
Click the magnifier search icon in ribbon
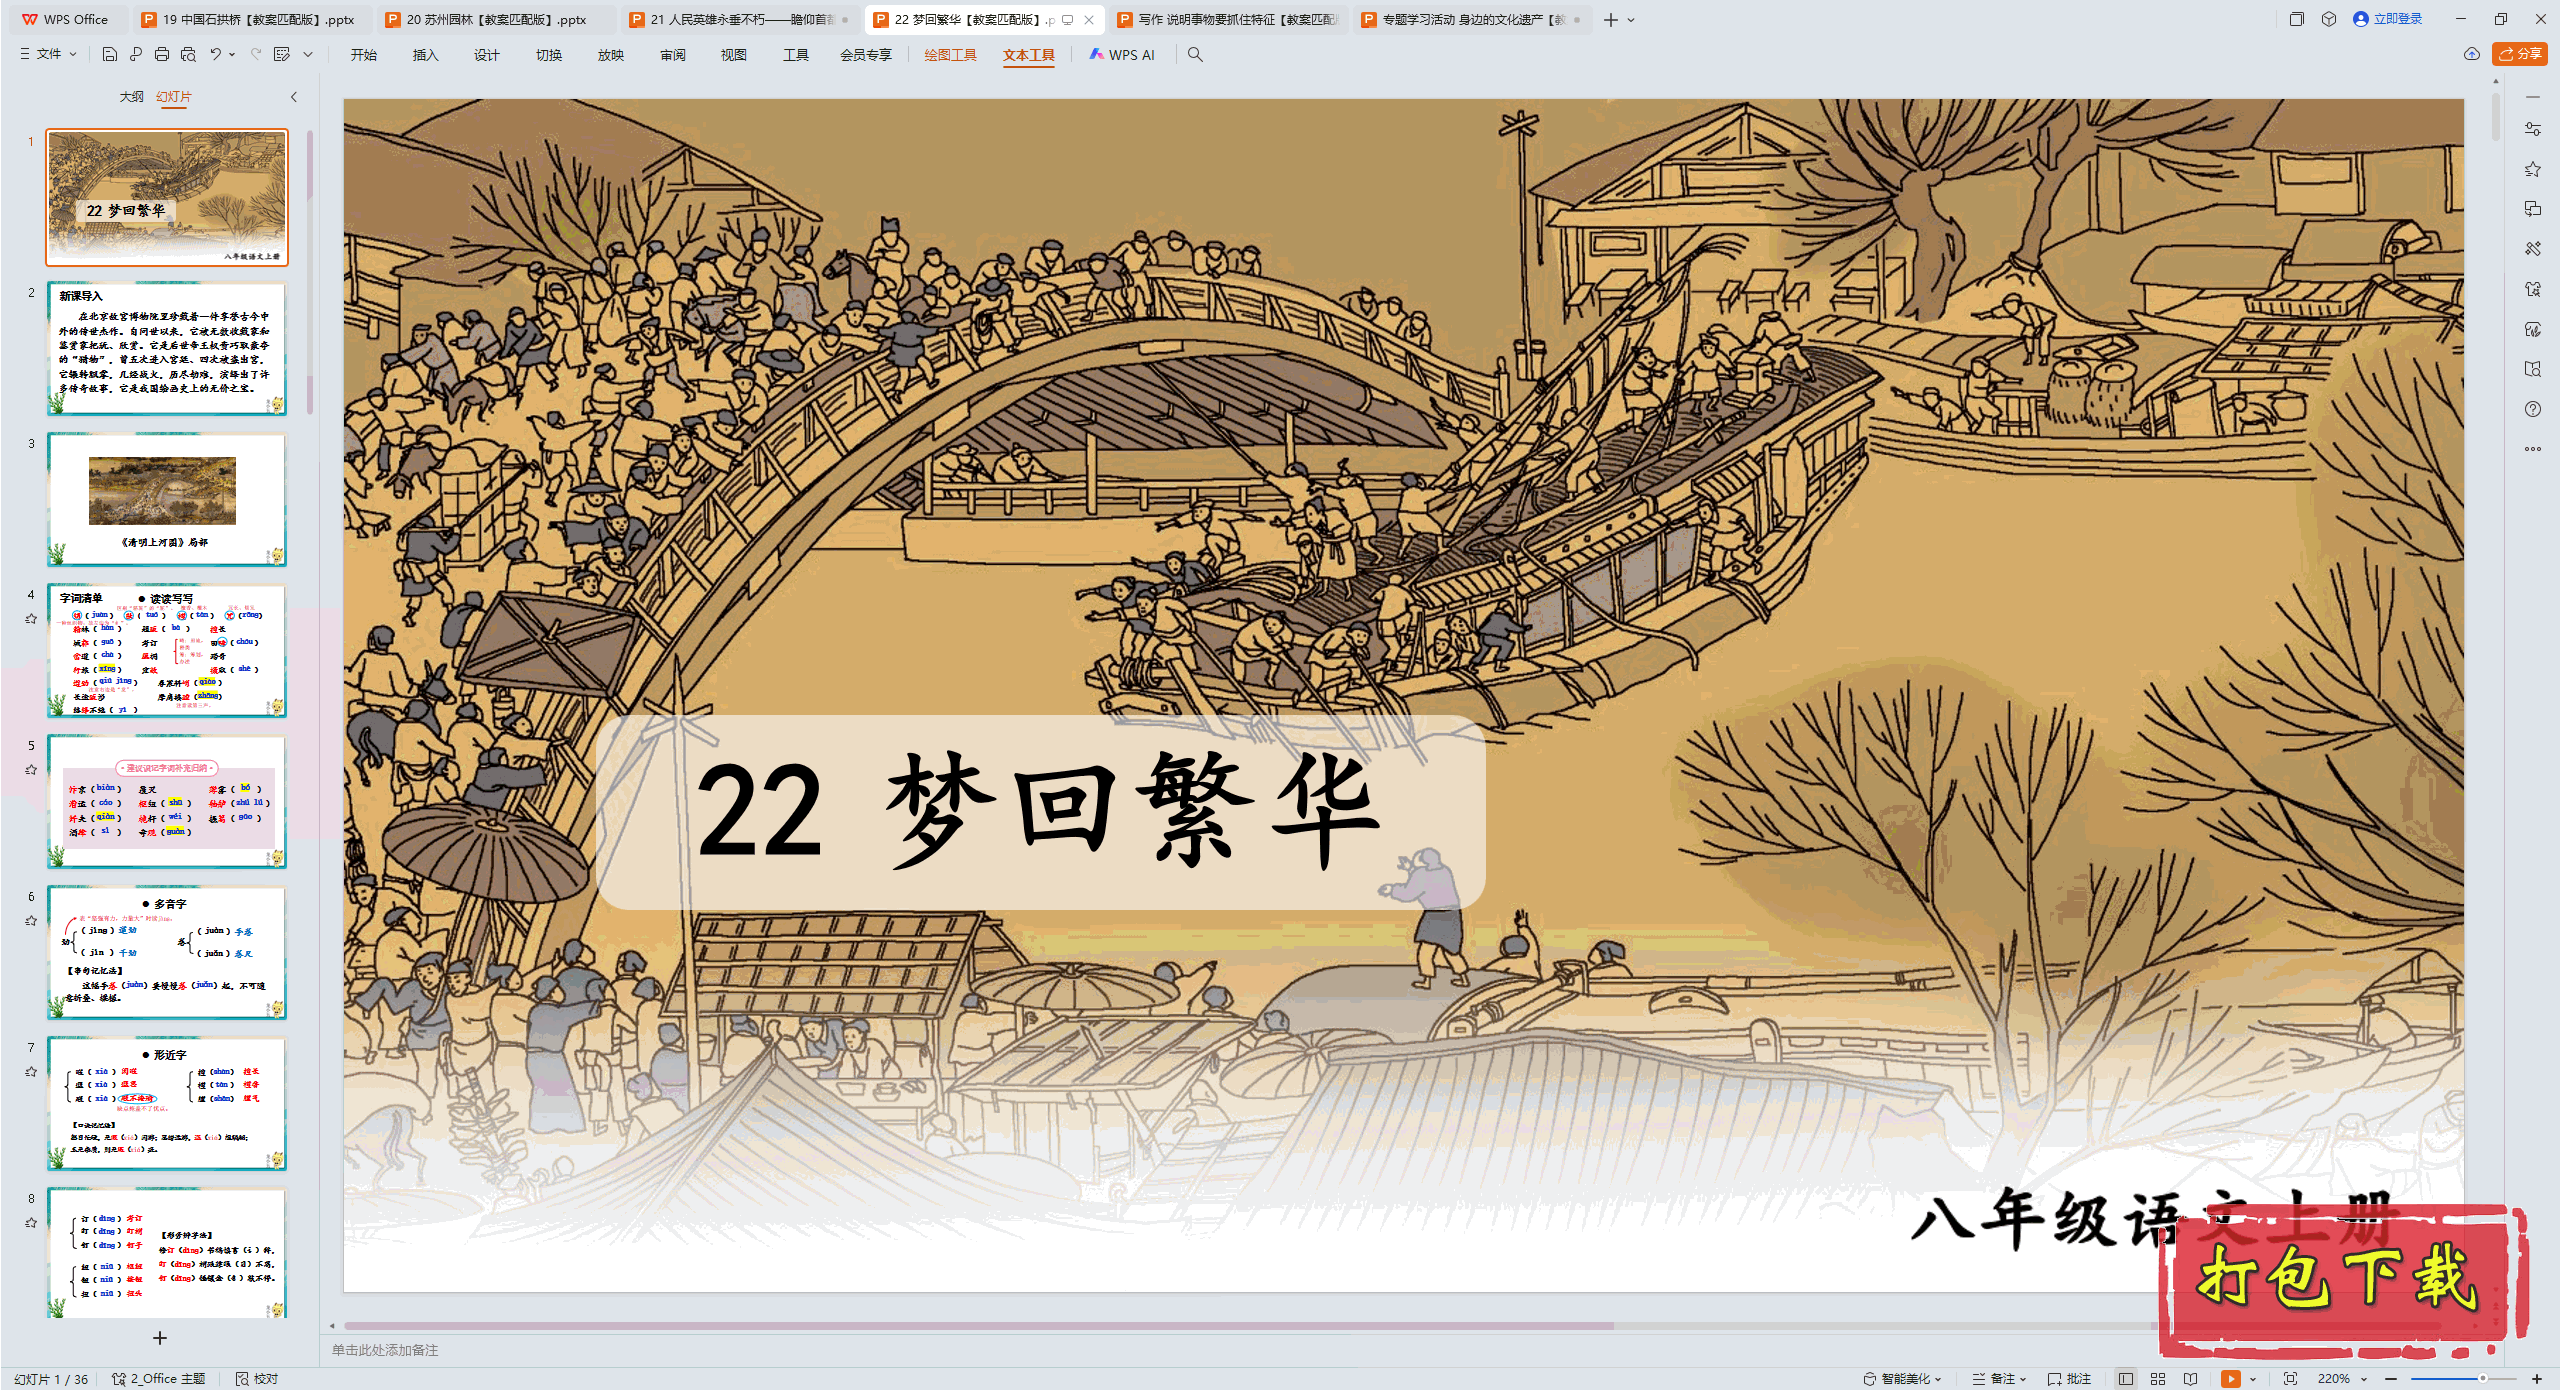(x=1195, y=55)
